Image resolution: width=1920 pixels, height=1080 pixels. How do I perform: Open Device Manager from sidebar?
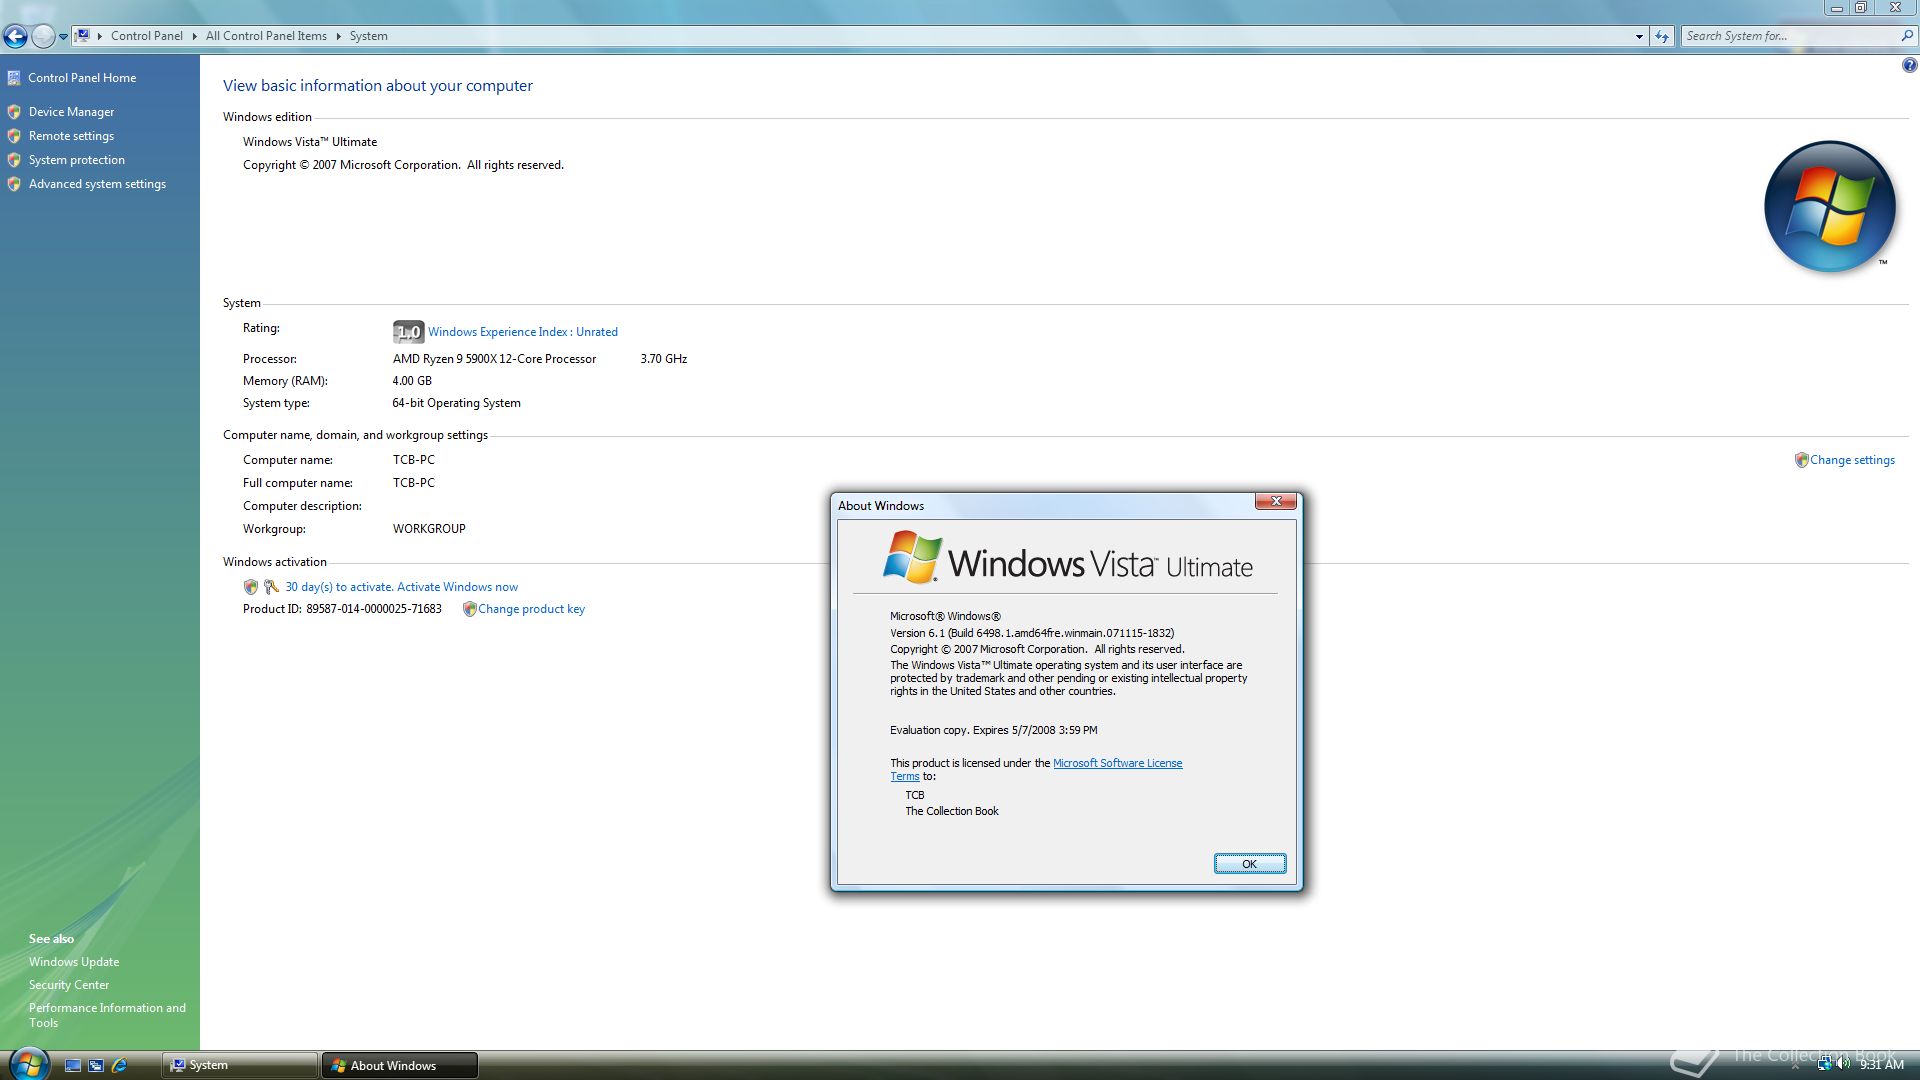click(71, 112)
